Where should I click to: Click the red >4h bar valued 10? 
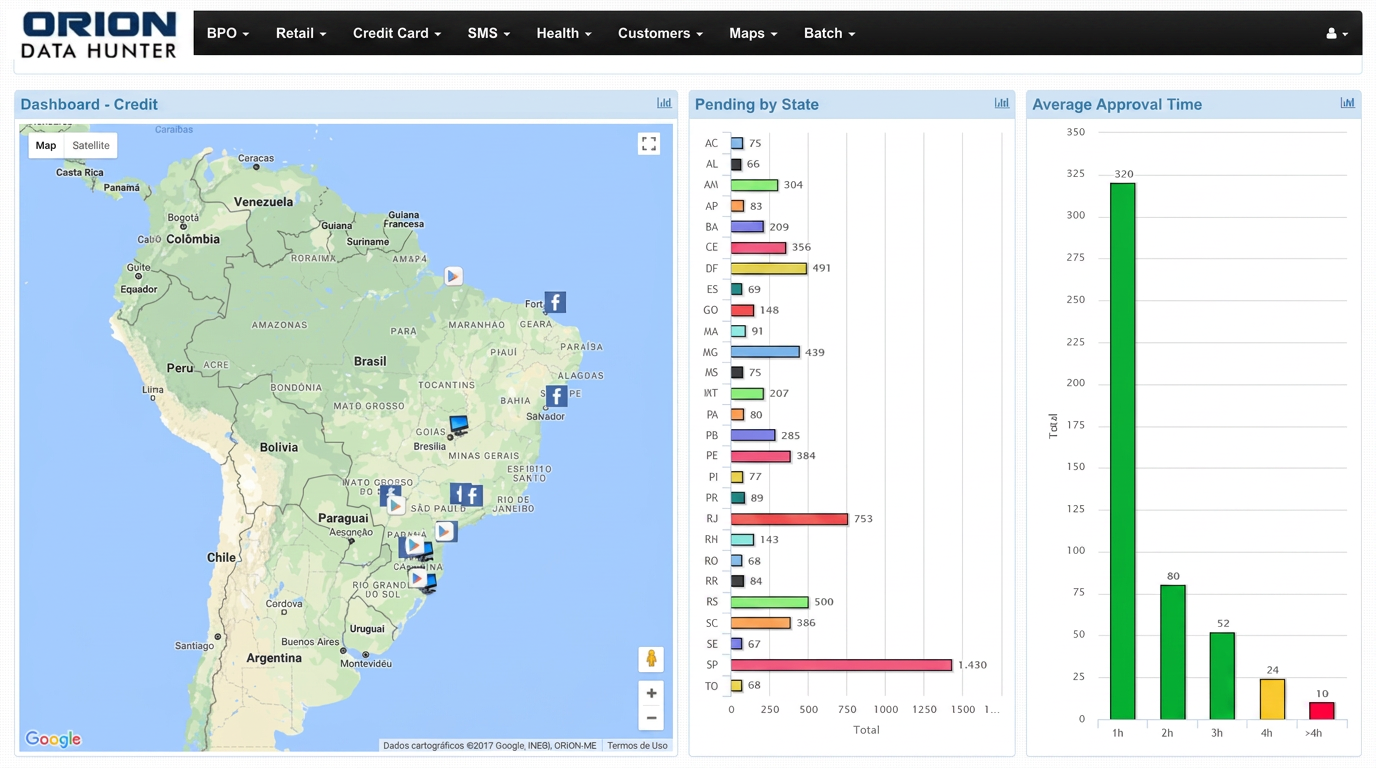1322,711
